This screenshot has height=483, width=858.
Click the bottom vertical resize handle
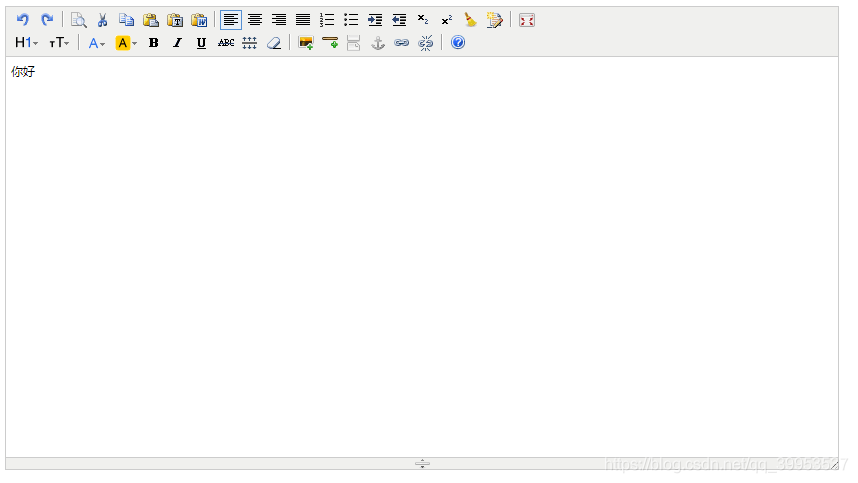point(422,464)
